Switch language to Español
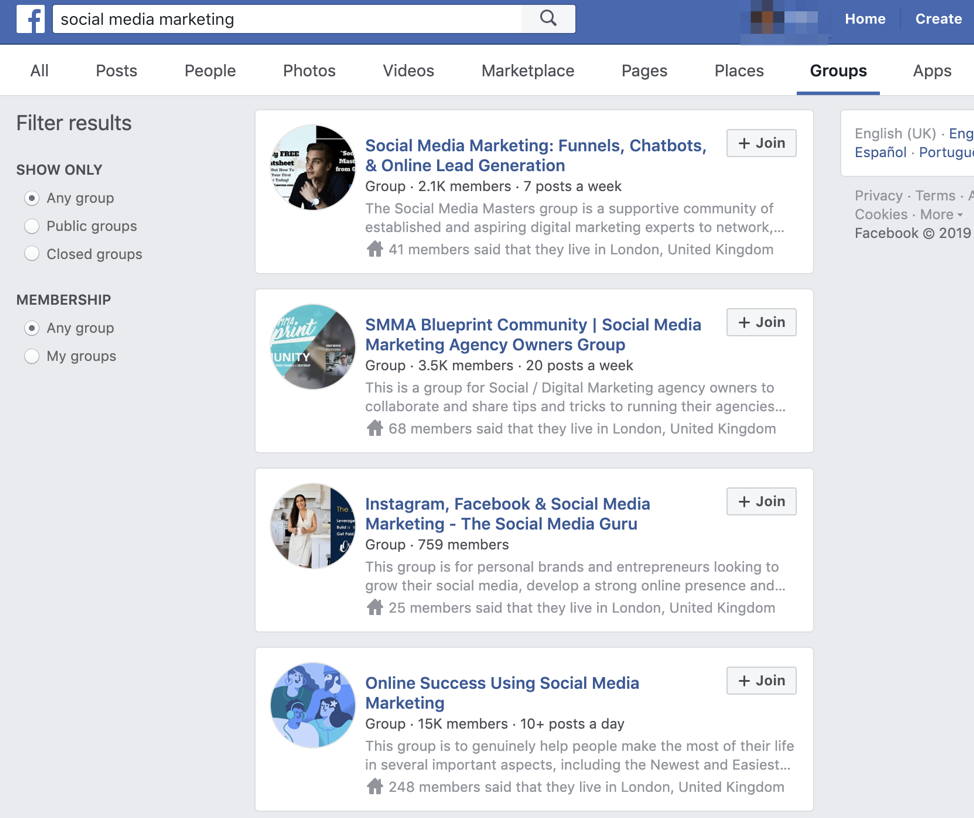The height and width of the screenshot is (818, 974). pyautogui.click(x=880, y=152)
